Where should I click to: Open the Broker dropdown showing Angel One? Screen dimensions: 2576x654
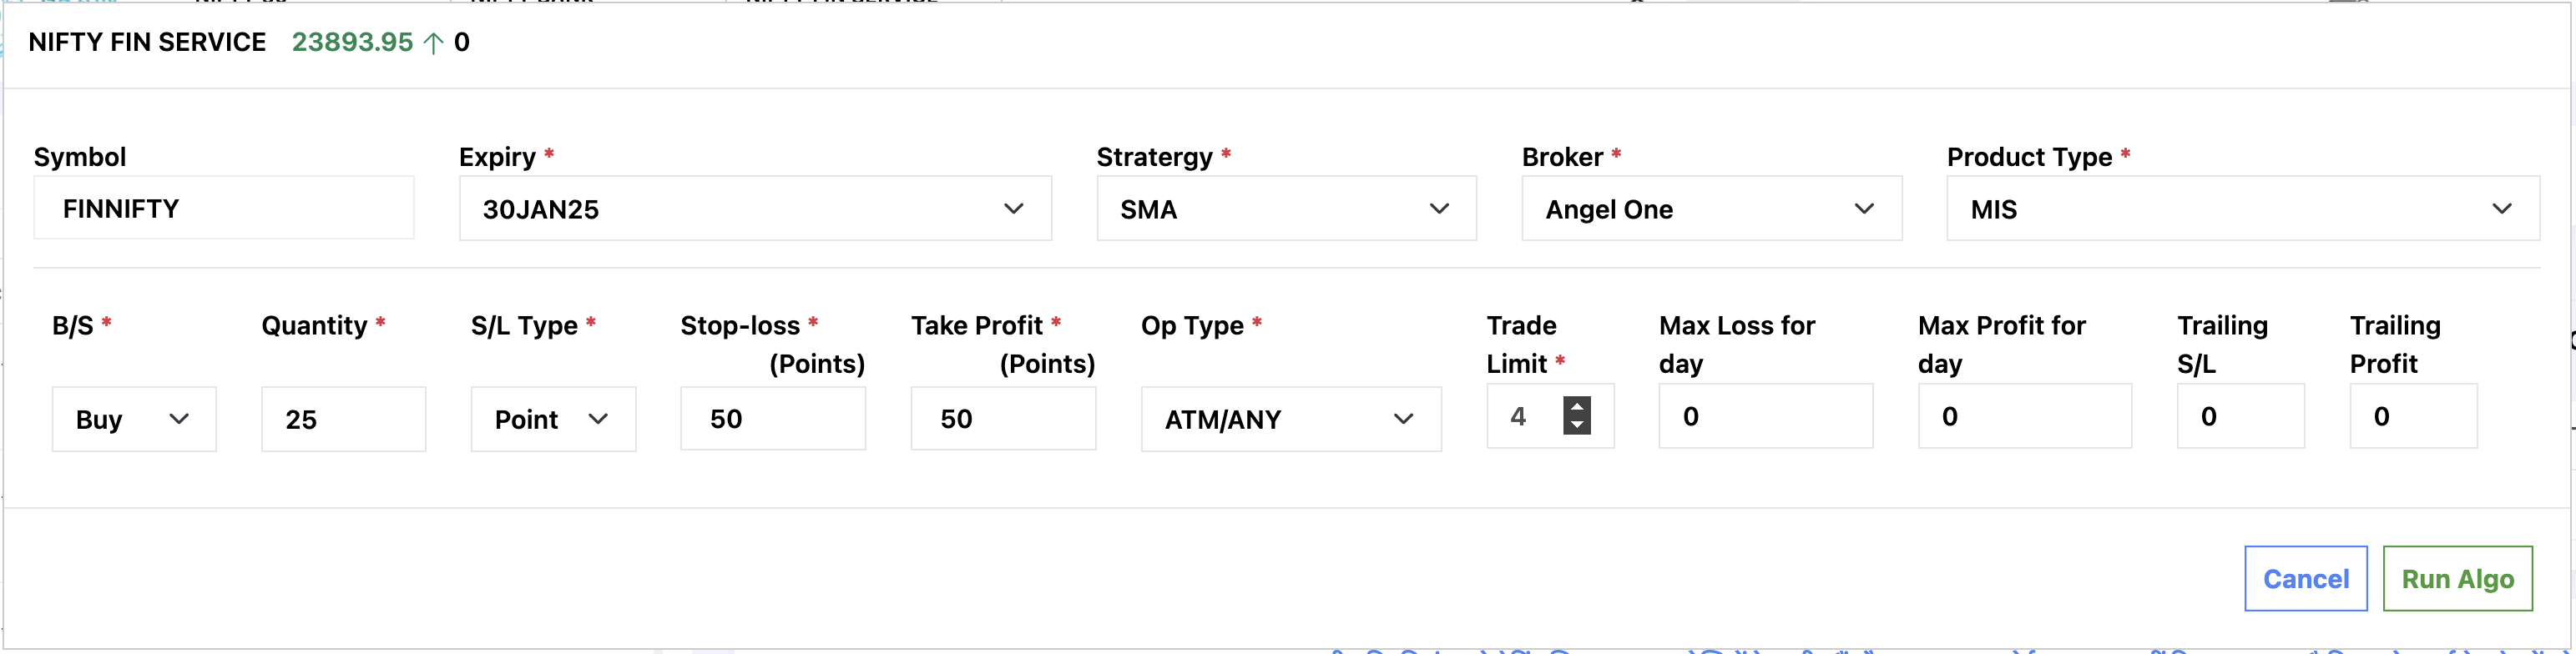click(1710, 209)
